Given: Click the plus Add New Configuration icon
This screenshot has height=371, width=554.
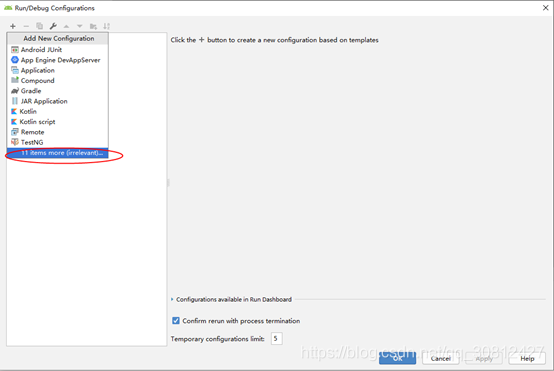Looking at the screenshot, I should 13,26.
